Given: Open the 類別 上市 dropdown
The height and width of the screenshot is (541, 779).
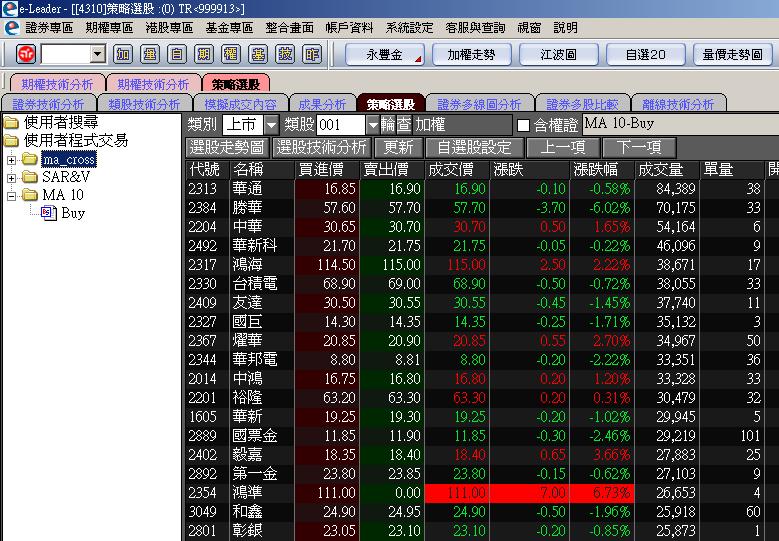Looking at the screenshot, I should click(271, 125).
